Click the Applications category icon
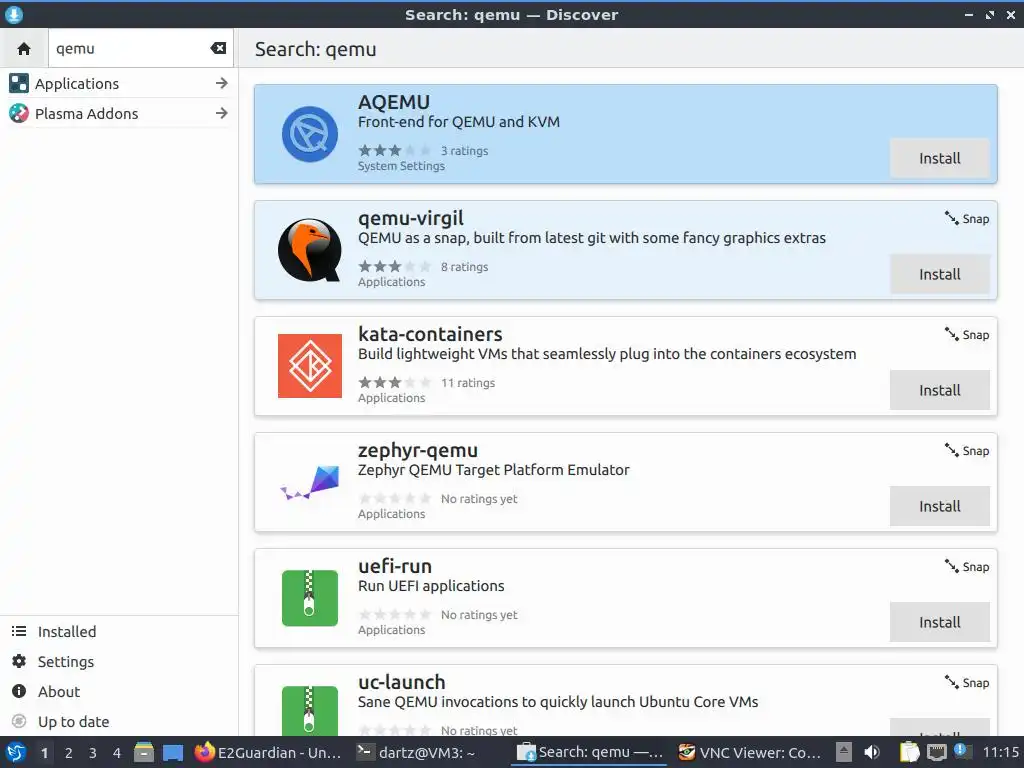This screenshot has height=768, width=1024. [19, 84]
